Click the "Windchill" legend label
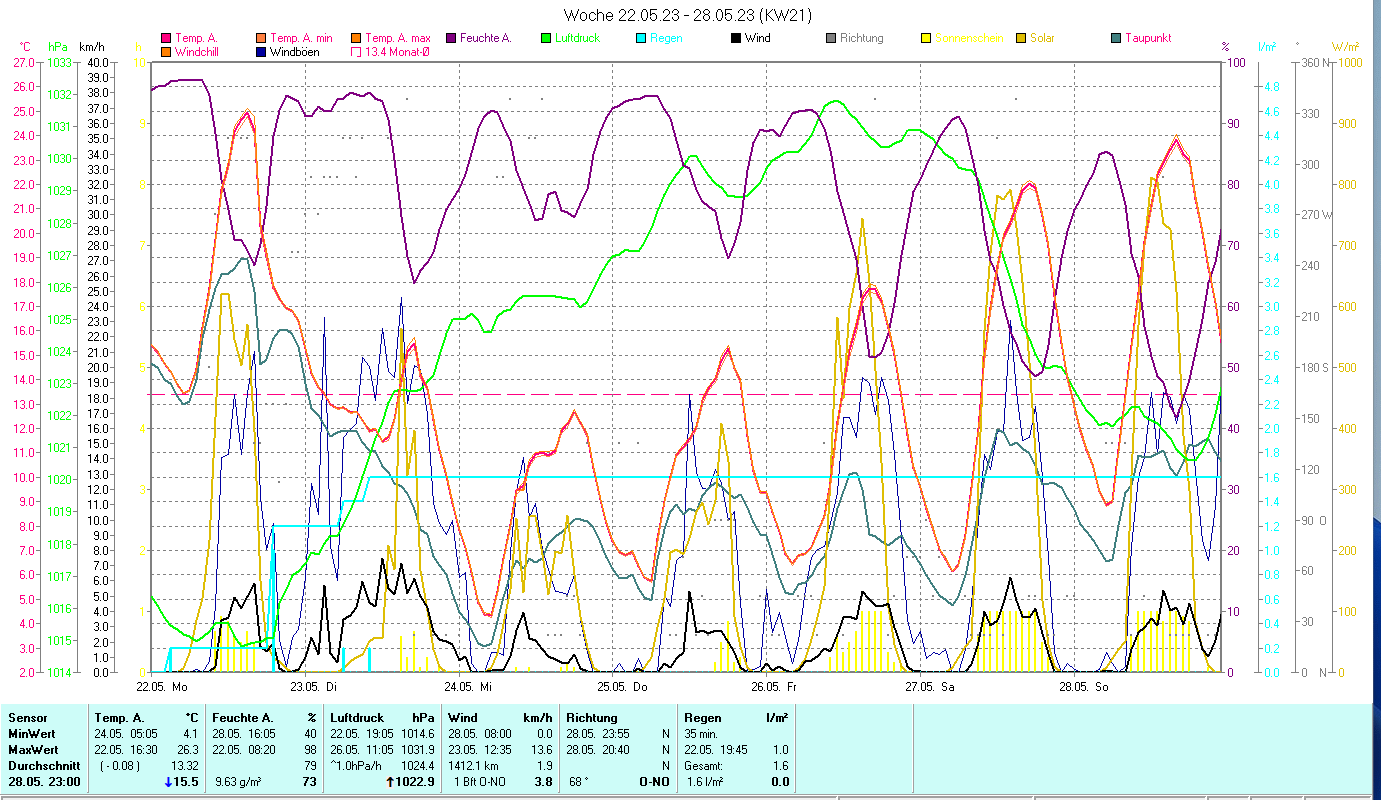1381x800 pixels. tap(197, 51)
